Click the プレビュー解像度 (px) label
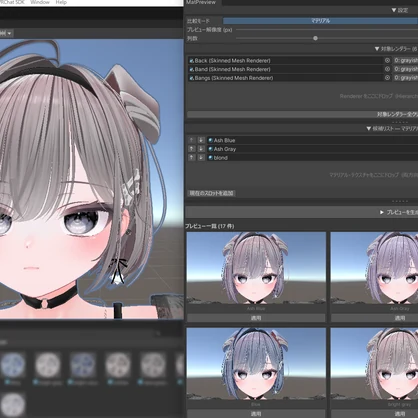This screenshot has width=418, height=418. [x=210, y=30]
